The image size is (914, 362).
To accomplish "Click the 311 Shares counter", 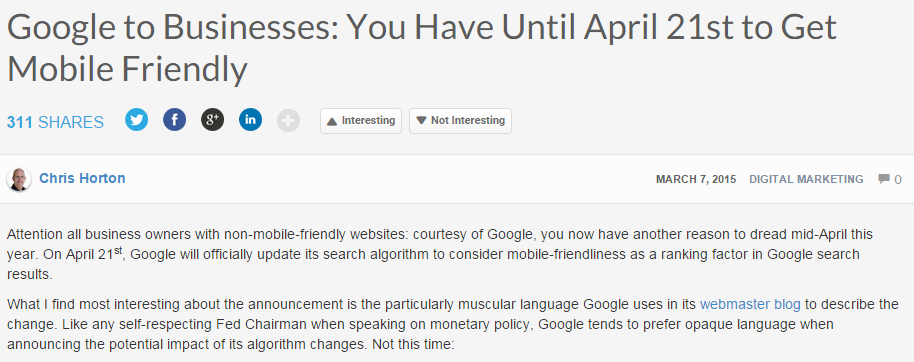I will [x=55, y=122].
